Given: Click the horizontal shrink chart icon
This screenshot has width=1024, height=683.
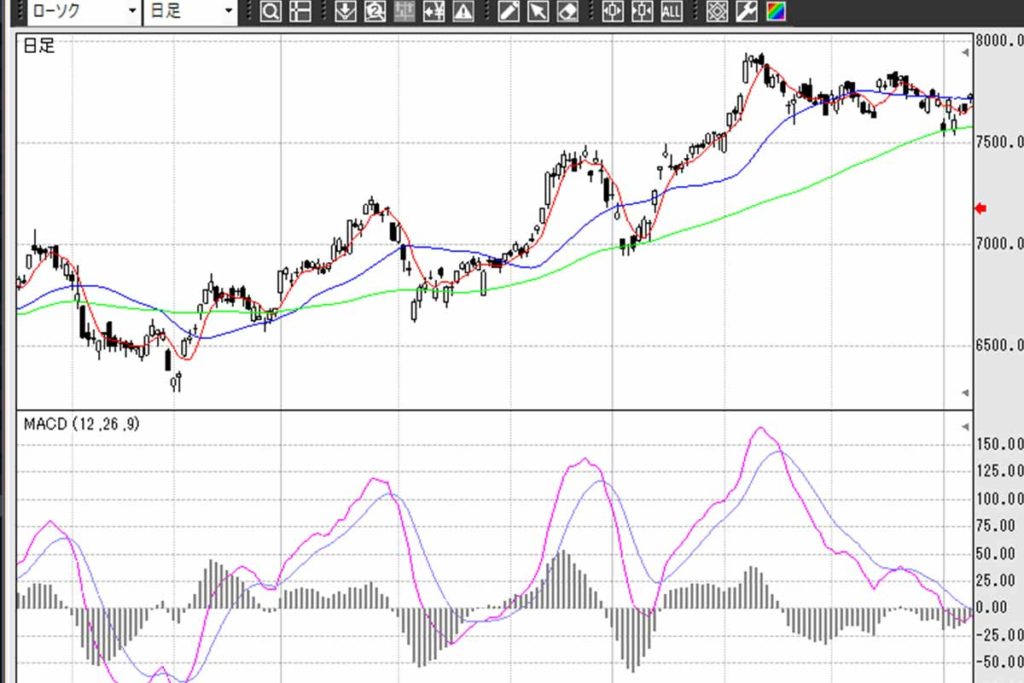Looking at the screenshot, I should coord(641,12).
